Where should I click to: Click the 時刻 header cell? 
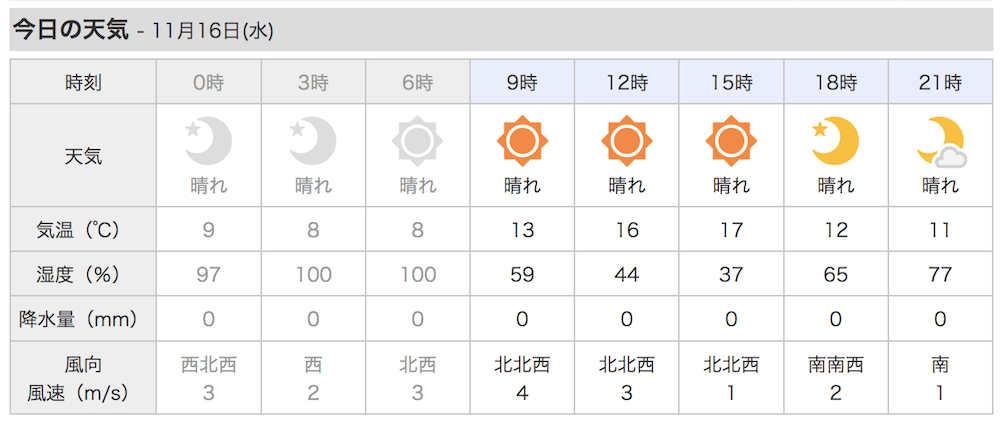point(83,82)
